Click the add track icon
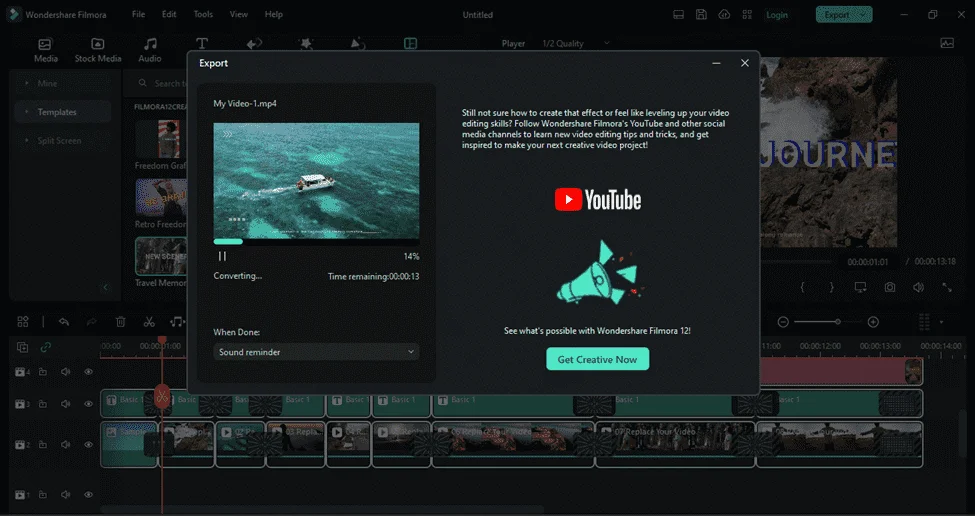The width and height of the screenshot is (975, 516). tap(22, 348)
